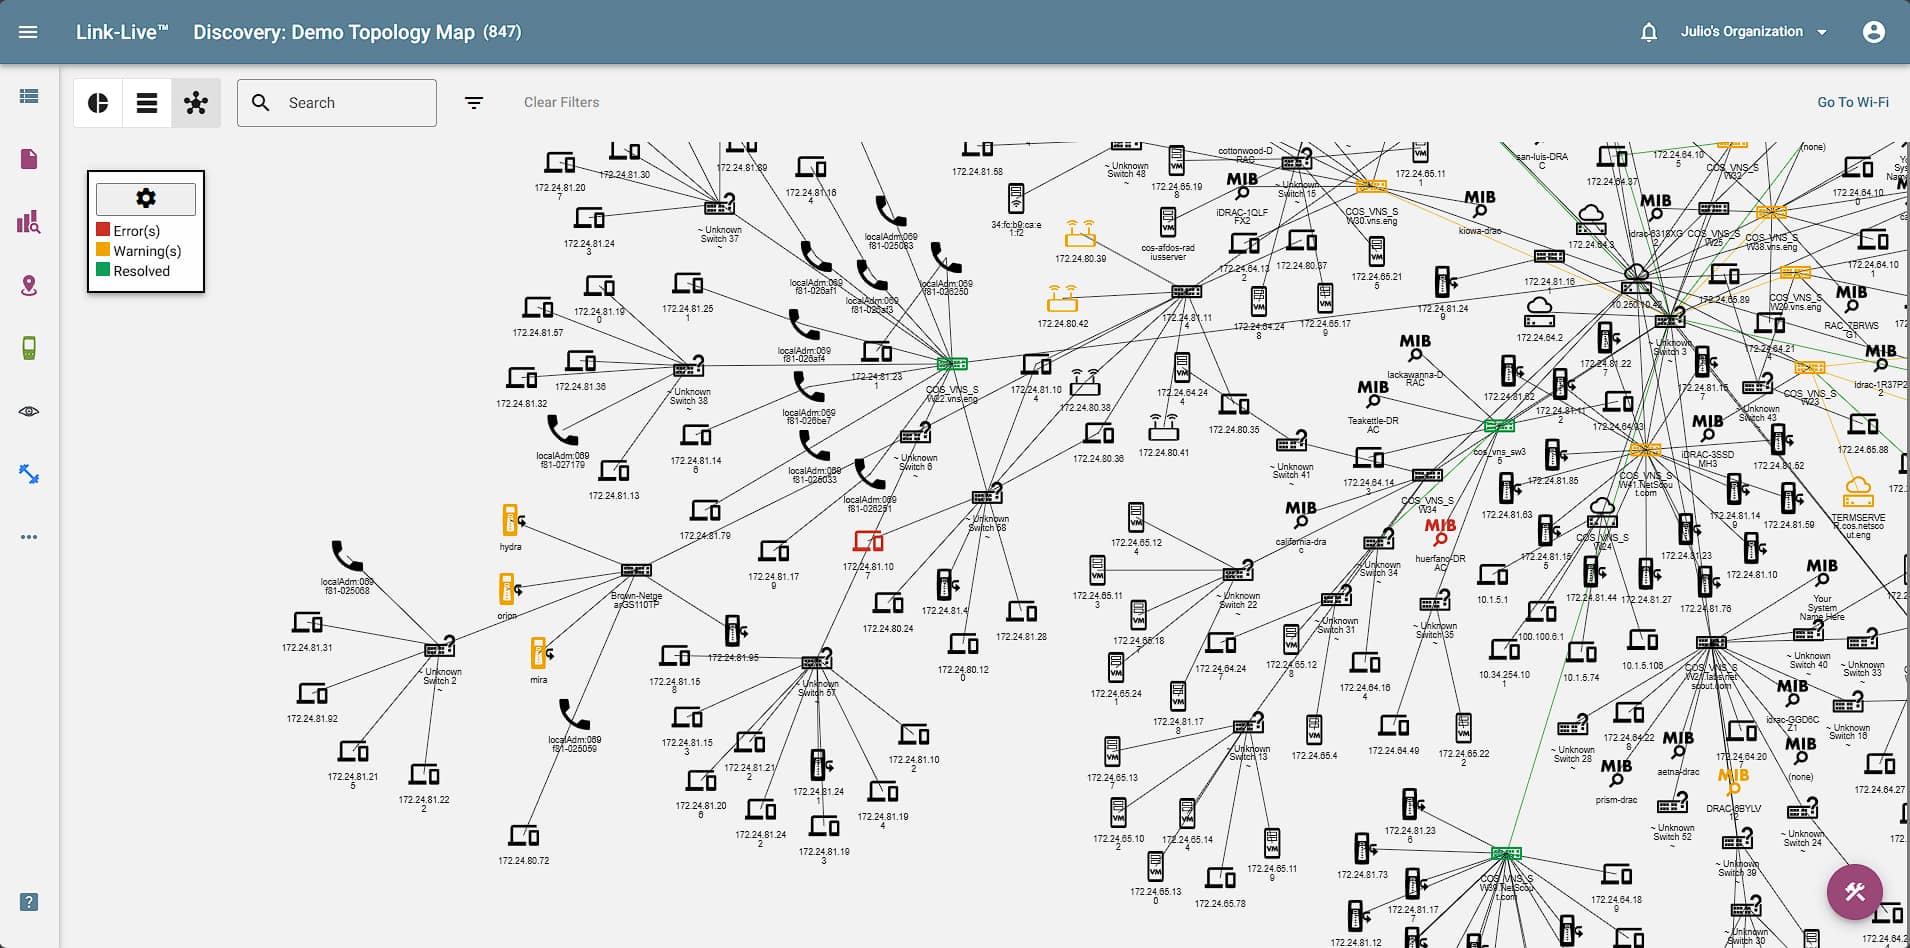Click the Go To Wi-Fi link
Viewport: 1910px width, 948px height.
(1852, 102)
